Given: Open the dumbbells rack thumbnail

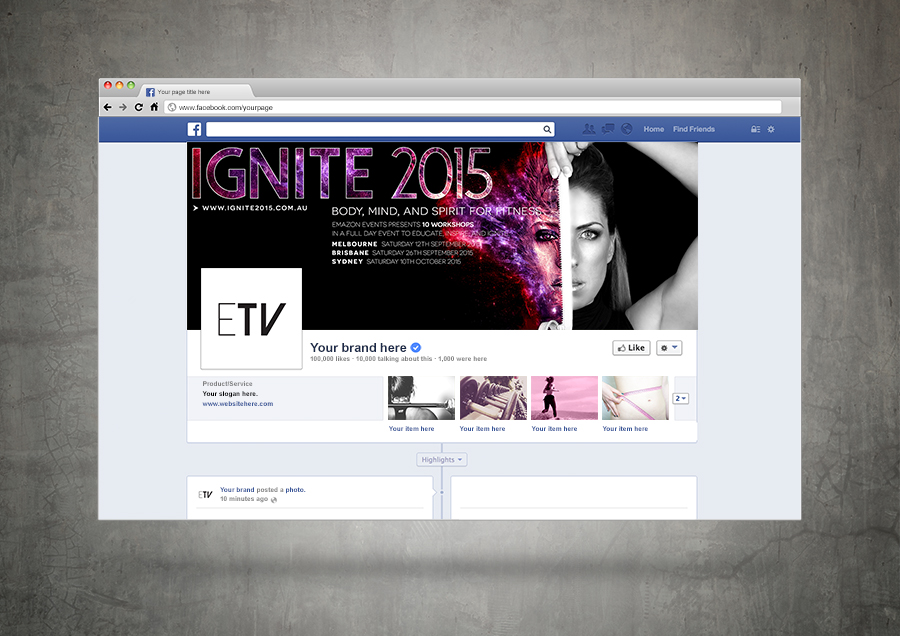Looking at the screenshot, I should [493, 398].
